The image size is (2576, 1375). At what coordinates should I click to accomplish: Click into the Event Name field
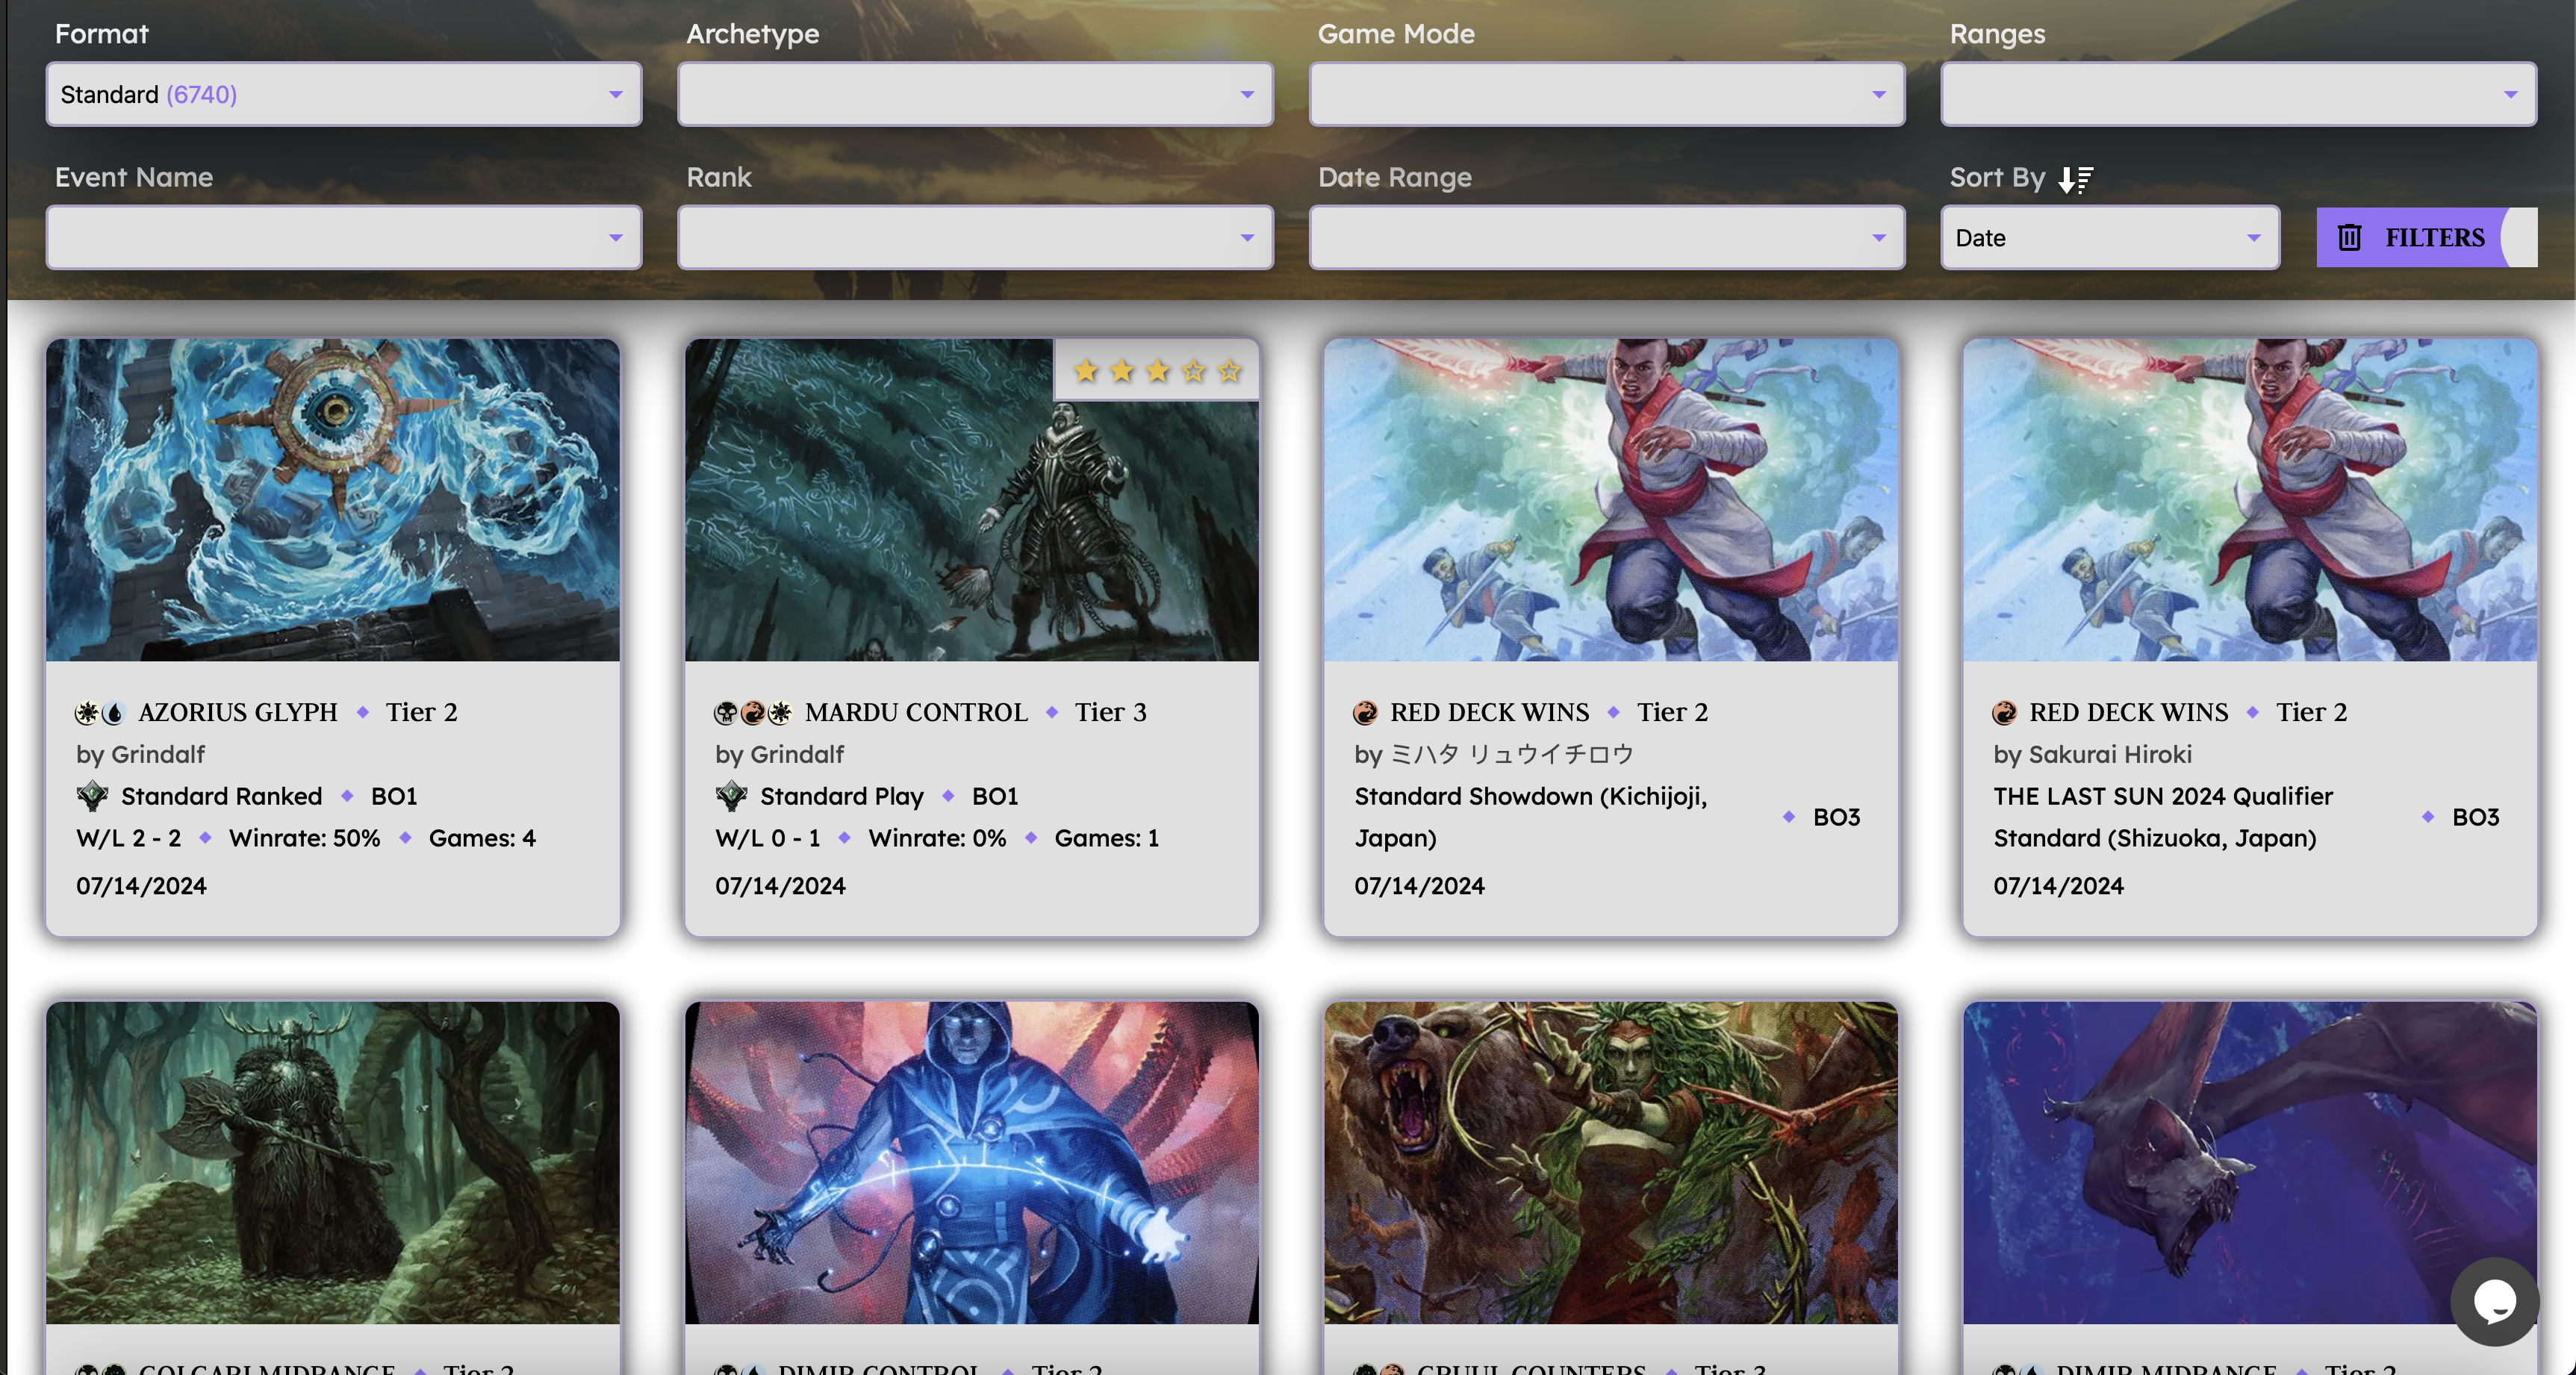[344, 237]
